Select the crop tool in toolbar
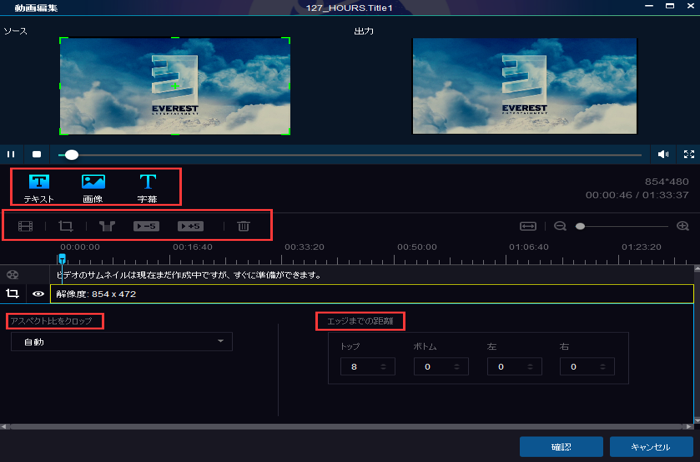The width and height of the screenshot is (700, 462). click(66, 226)
